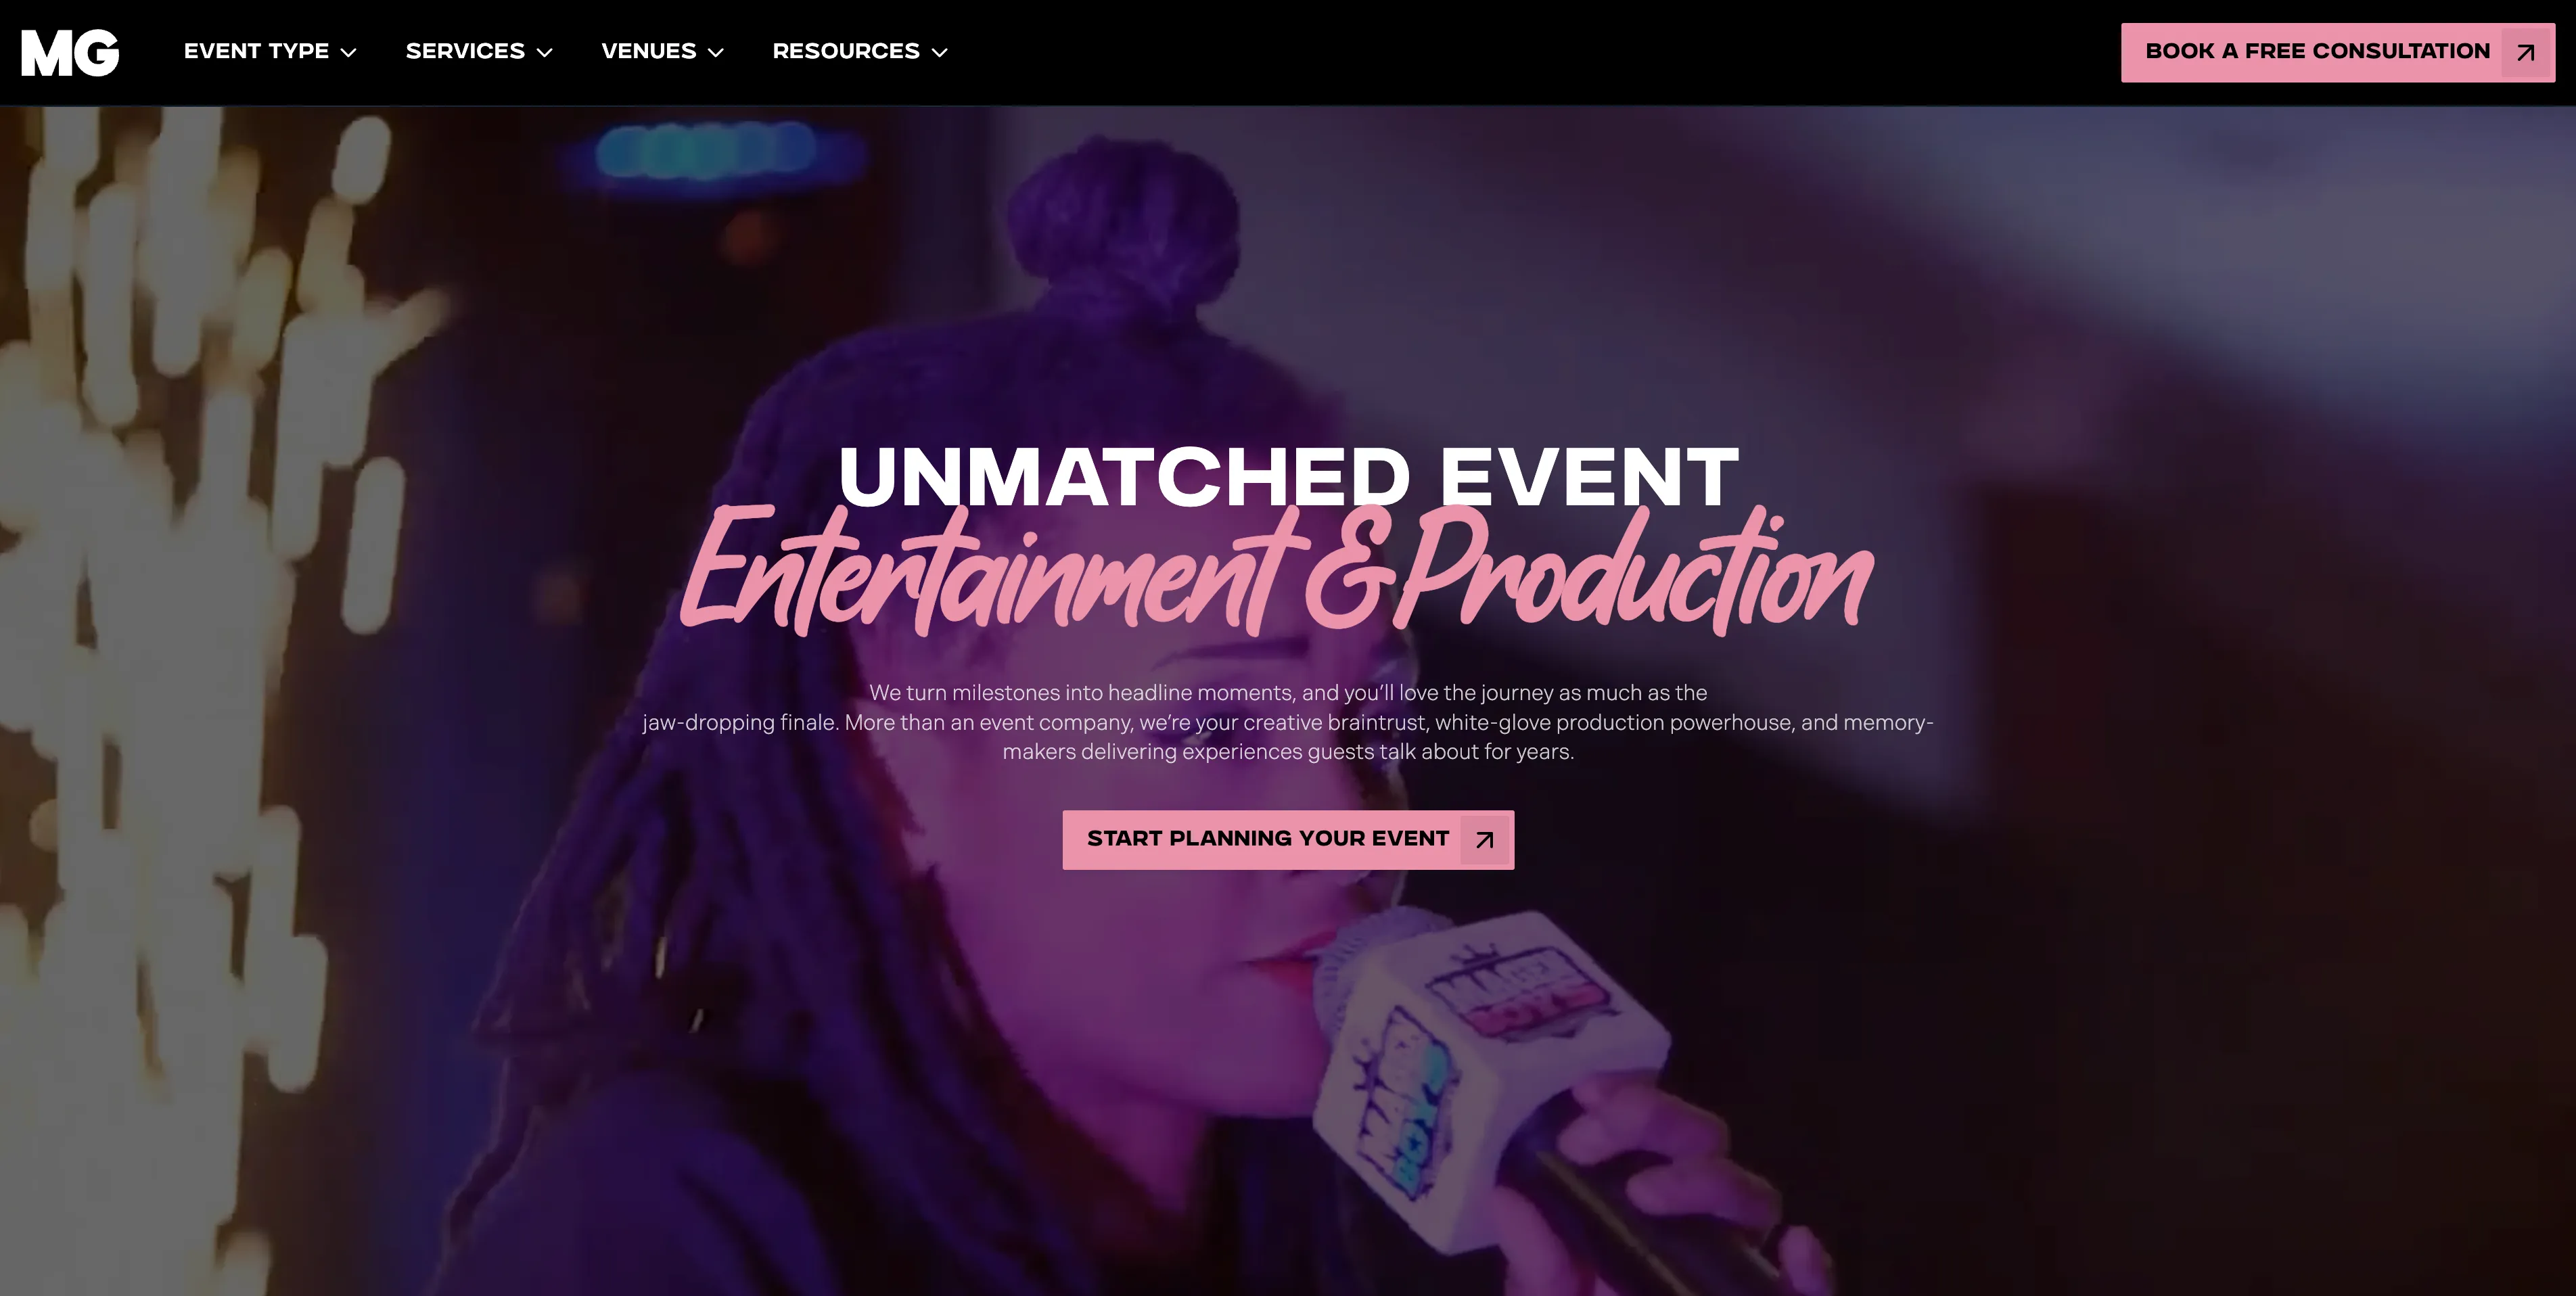Click the pink Entertainment & Production script heading

pyautogui.click(x=1276, y=570)
